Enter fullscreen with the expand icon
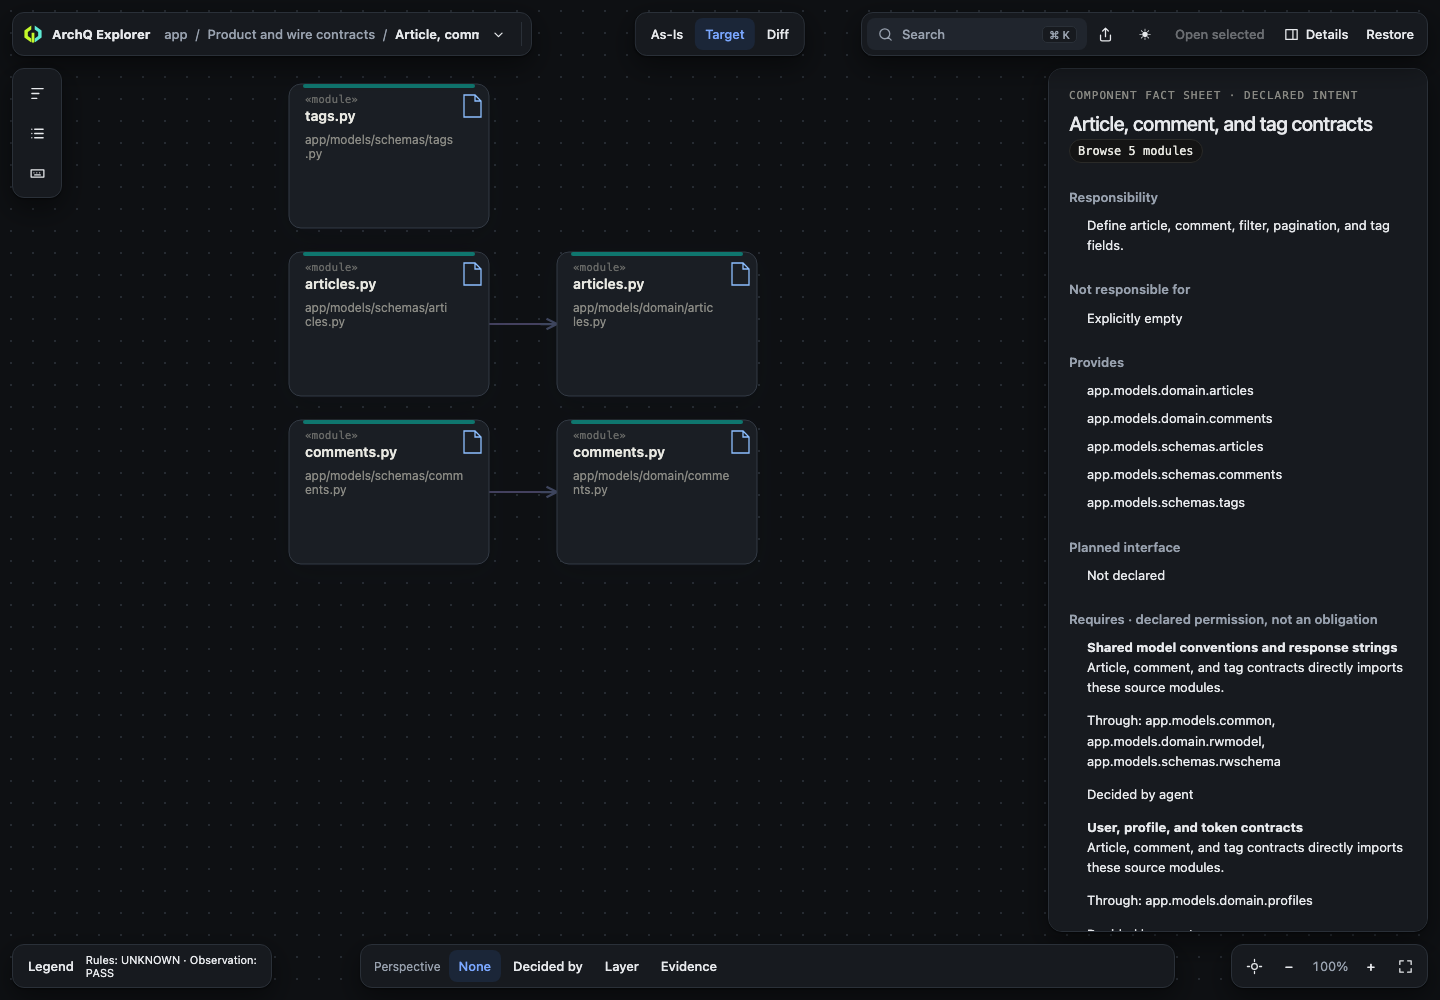 pyautogui.click(x=1405, y=966)
